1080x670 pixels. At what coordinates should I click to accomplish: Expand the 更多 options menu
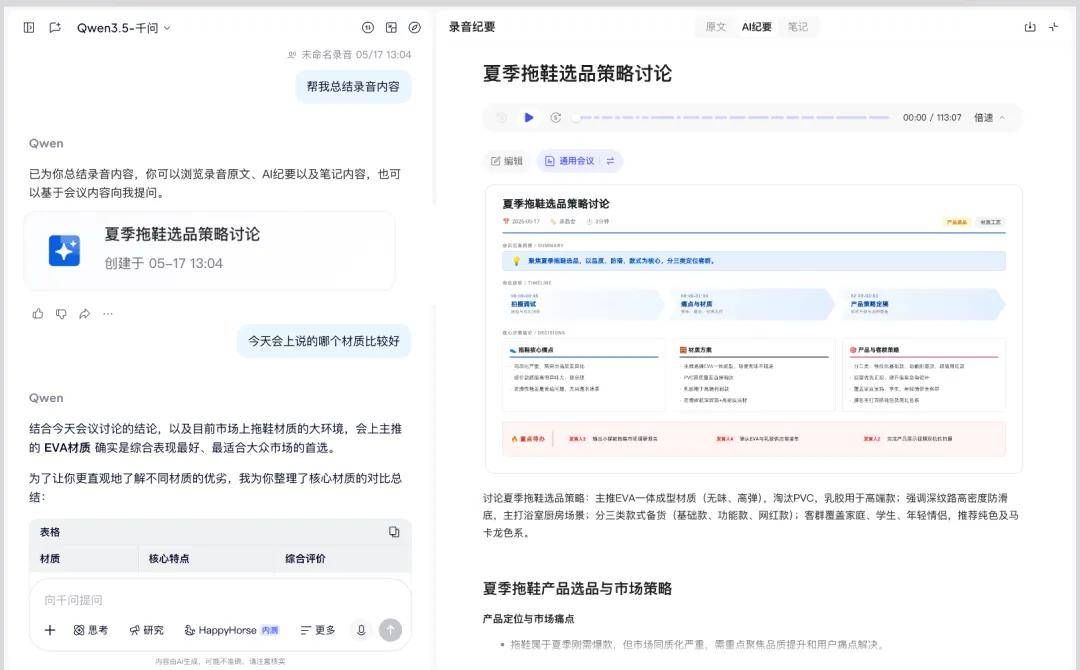[318, 630]
